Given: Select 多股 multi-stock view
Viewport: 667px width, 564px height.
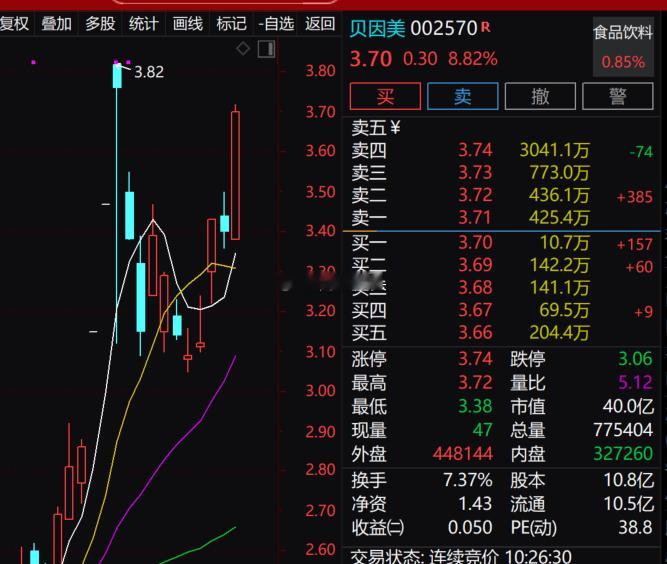Looking at the screenshot, I should click(100, 23).
